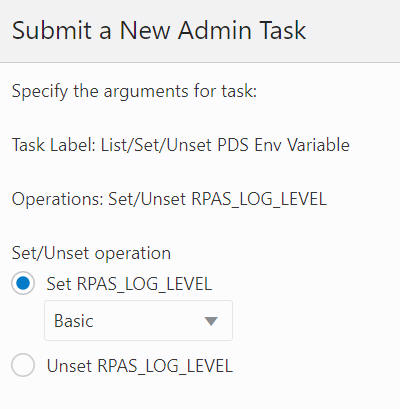Select the Unset RPAS_LOG_LEVEL radio button
Viewport: 400px width, 409px height.
tap(23, 365)
